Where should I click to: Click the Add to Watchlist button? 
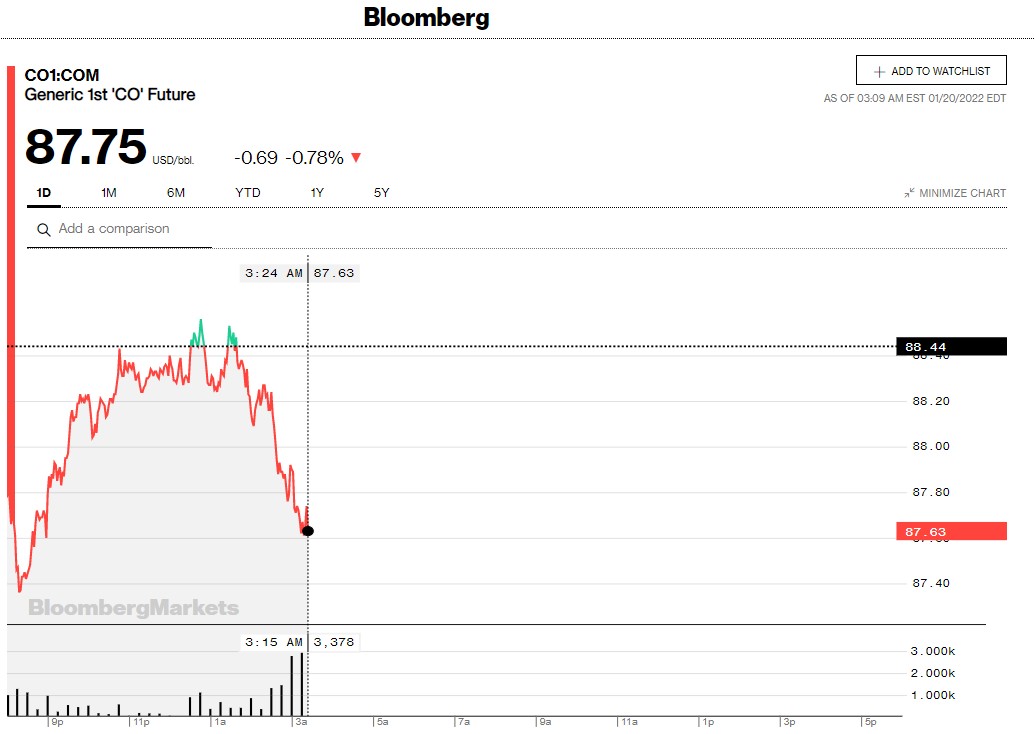point(931,71)
